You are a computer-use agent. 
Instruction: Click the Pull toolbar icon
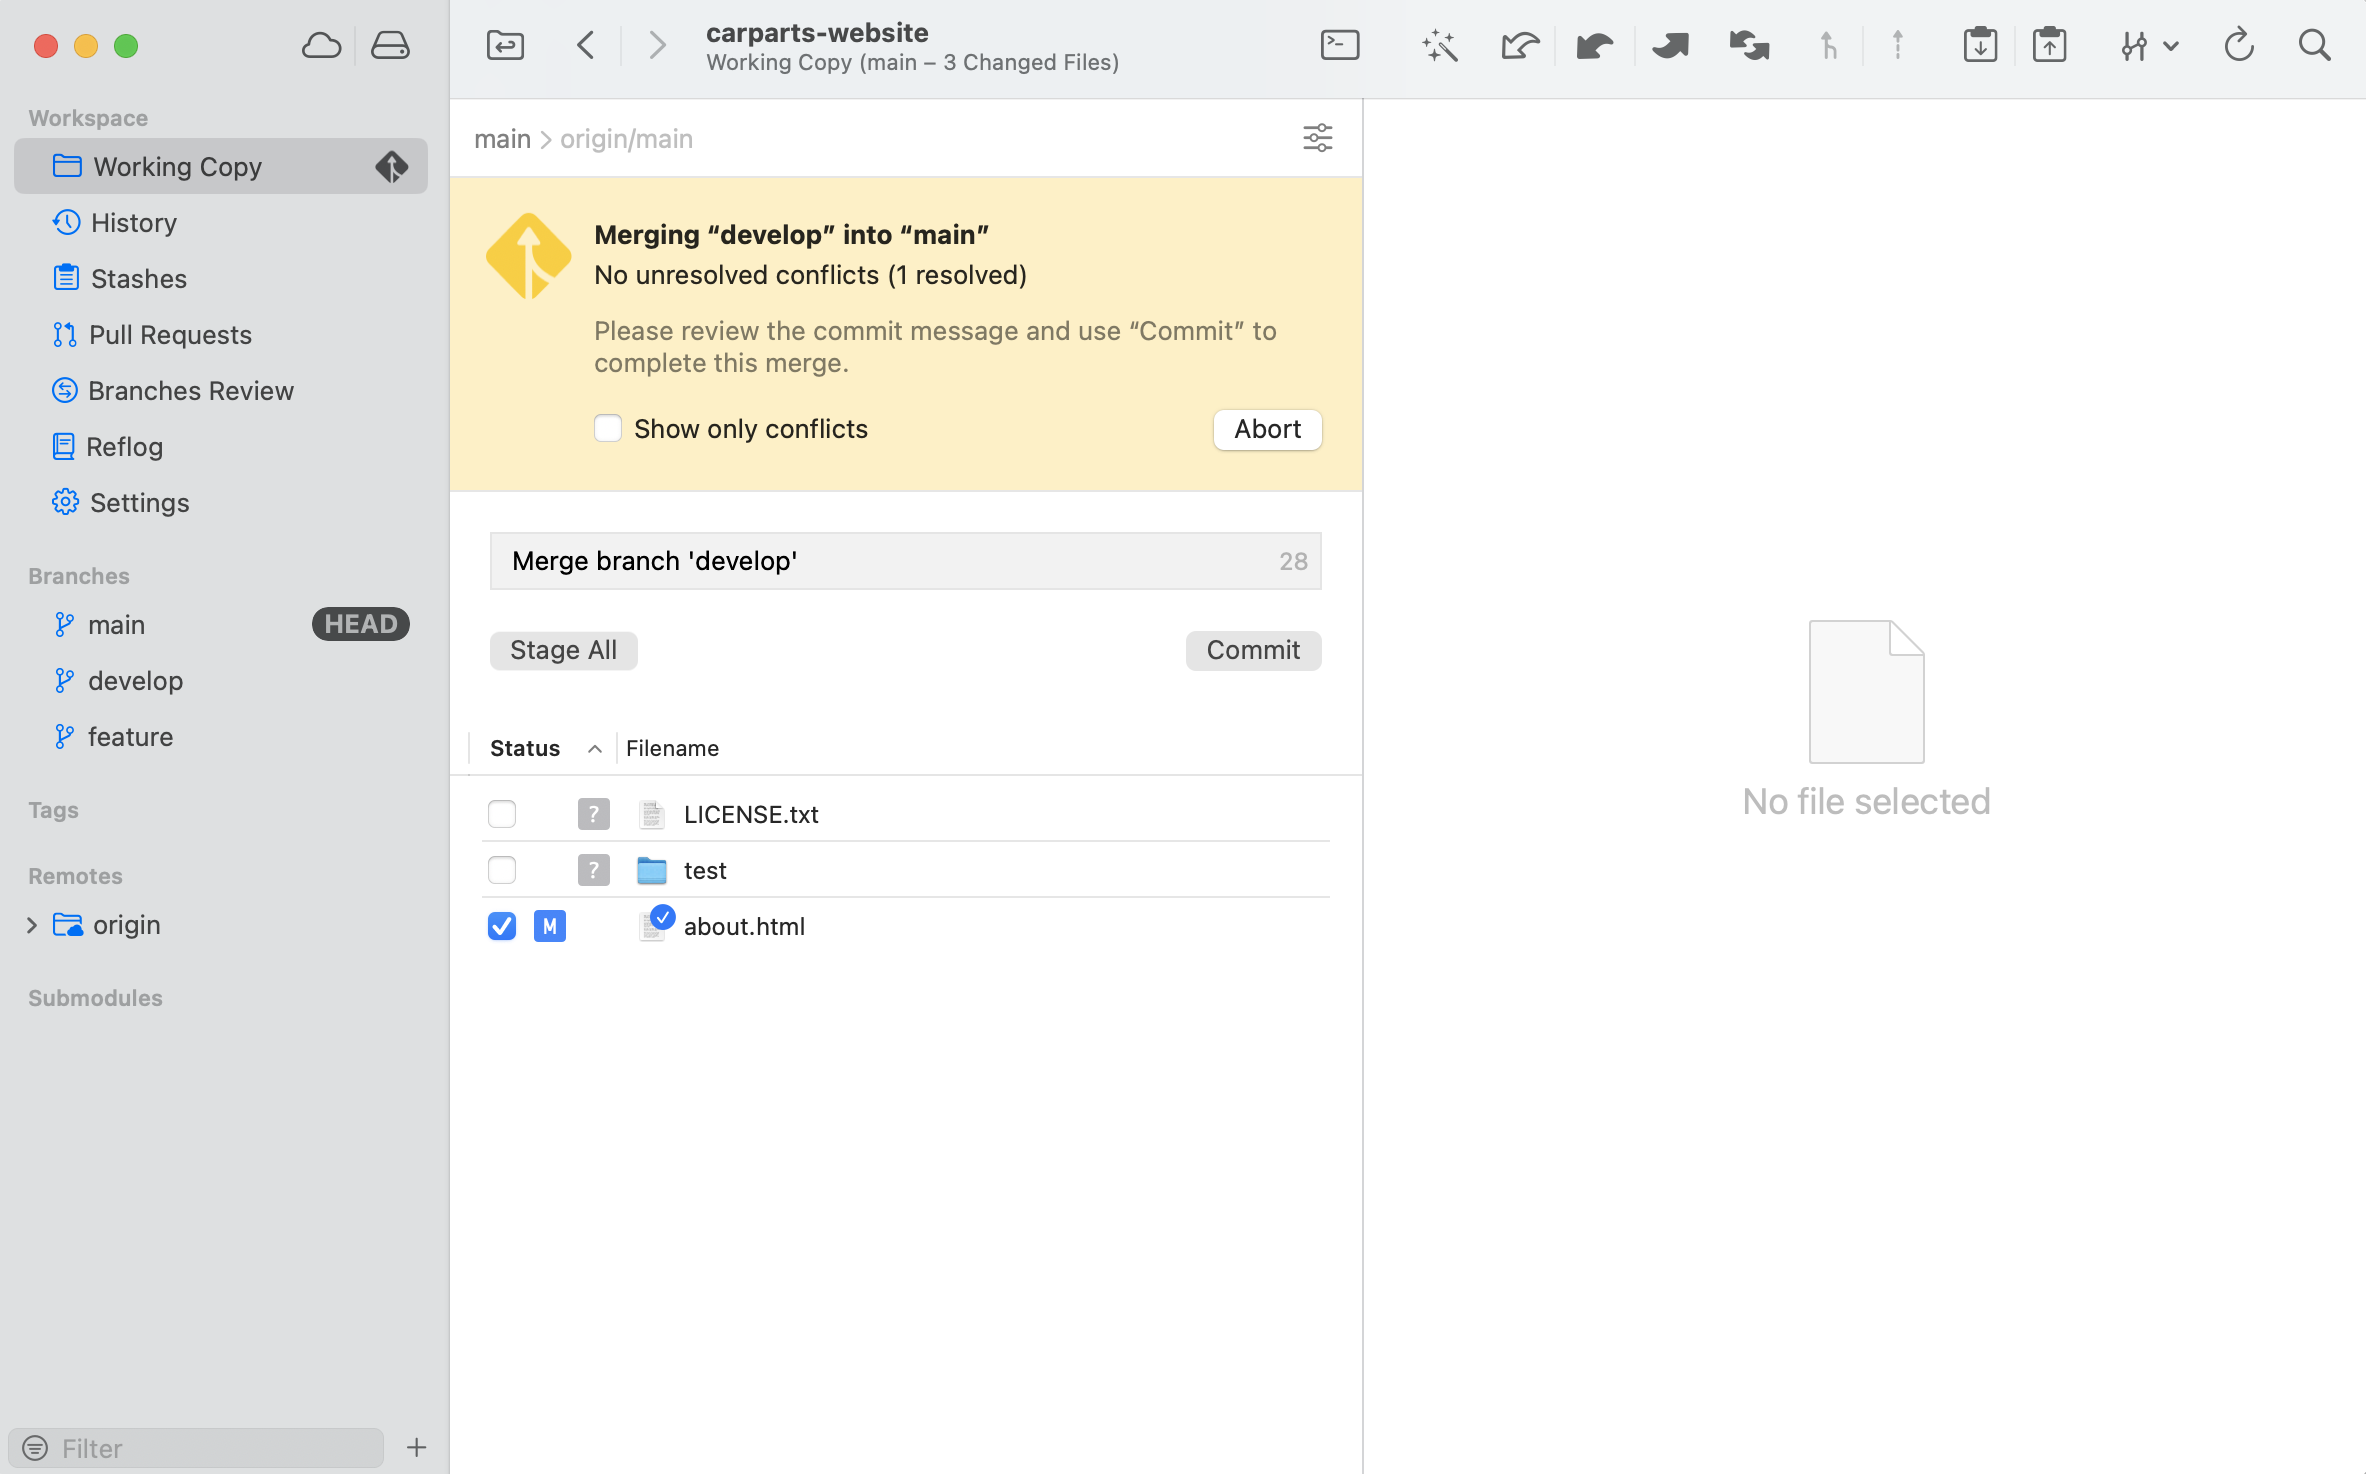click(x=1594, y=45)
